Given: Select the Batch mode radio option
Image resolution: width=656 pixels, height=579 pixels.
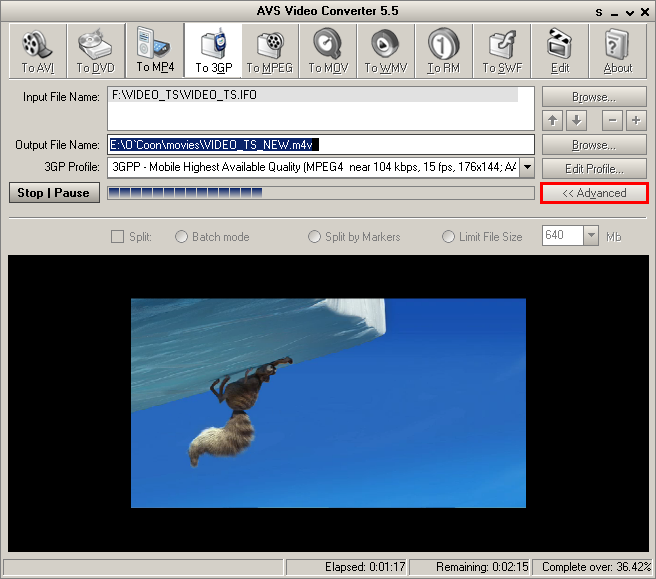Looking at the screenshot, I should (181, 237).
